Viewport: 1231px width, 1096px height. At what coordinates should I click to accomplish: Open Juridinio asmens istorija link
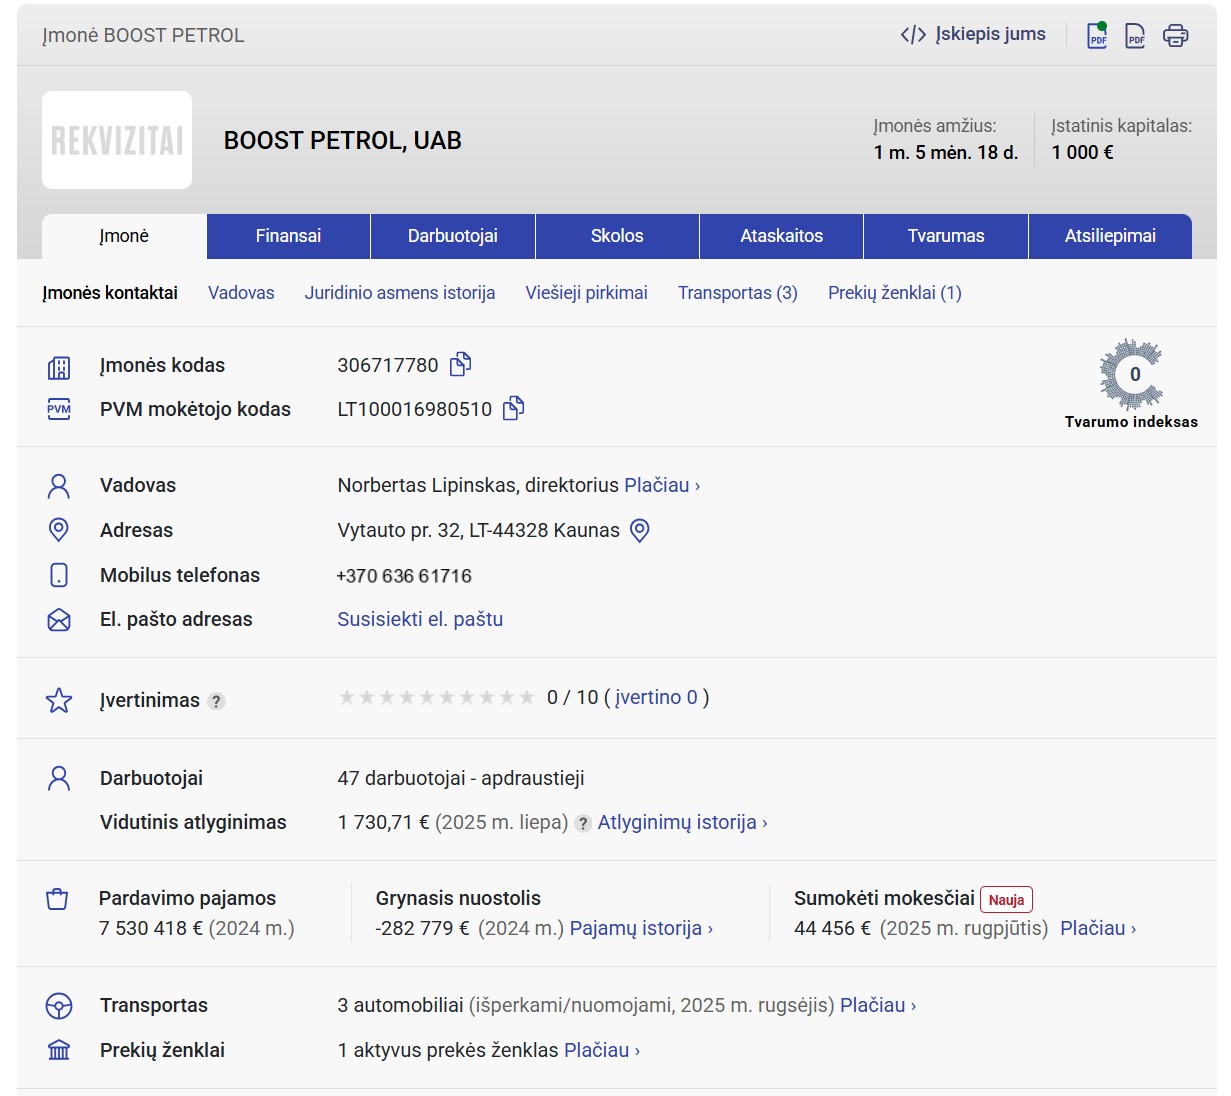click(400, 293)
